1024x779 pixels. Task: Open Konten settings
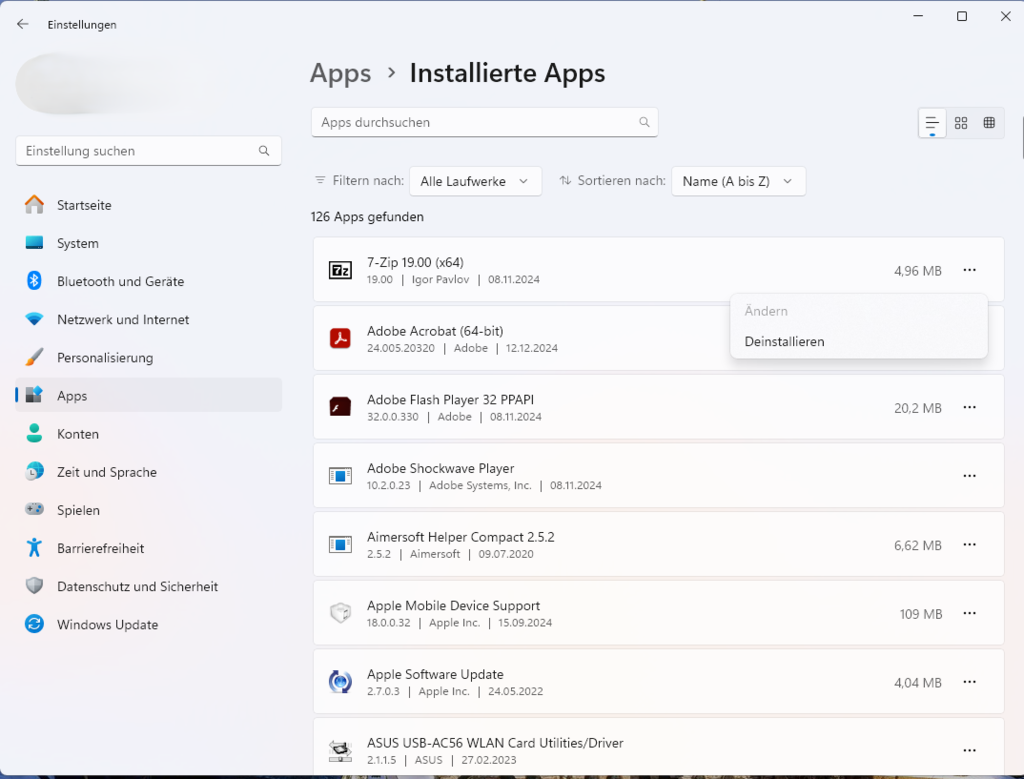pyautogui.click(x=149, y=434)
